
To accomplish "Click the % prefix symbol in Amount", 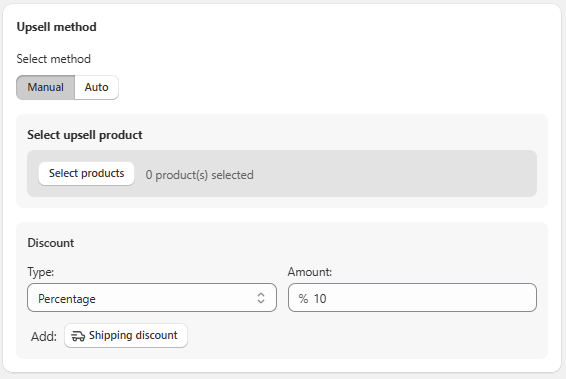I will point(303,299).
